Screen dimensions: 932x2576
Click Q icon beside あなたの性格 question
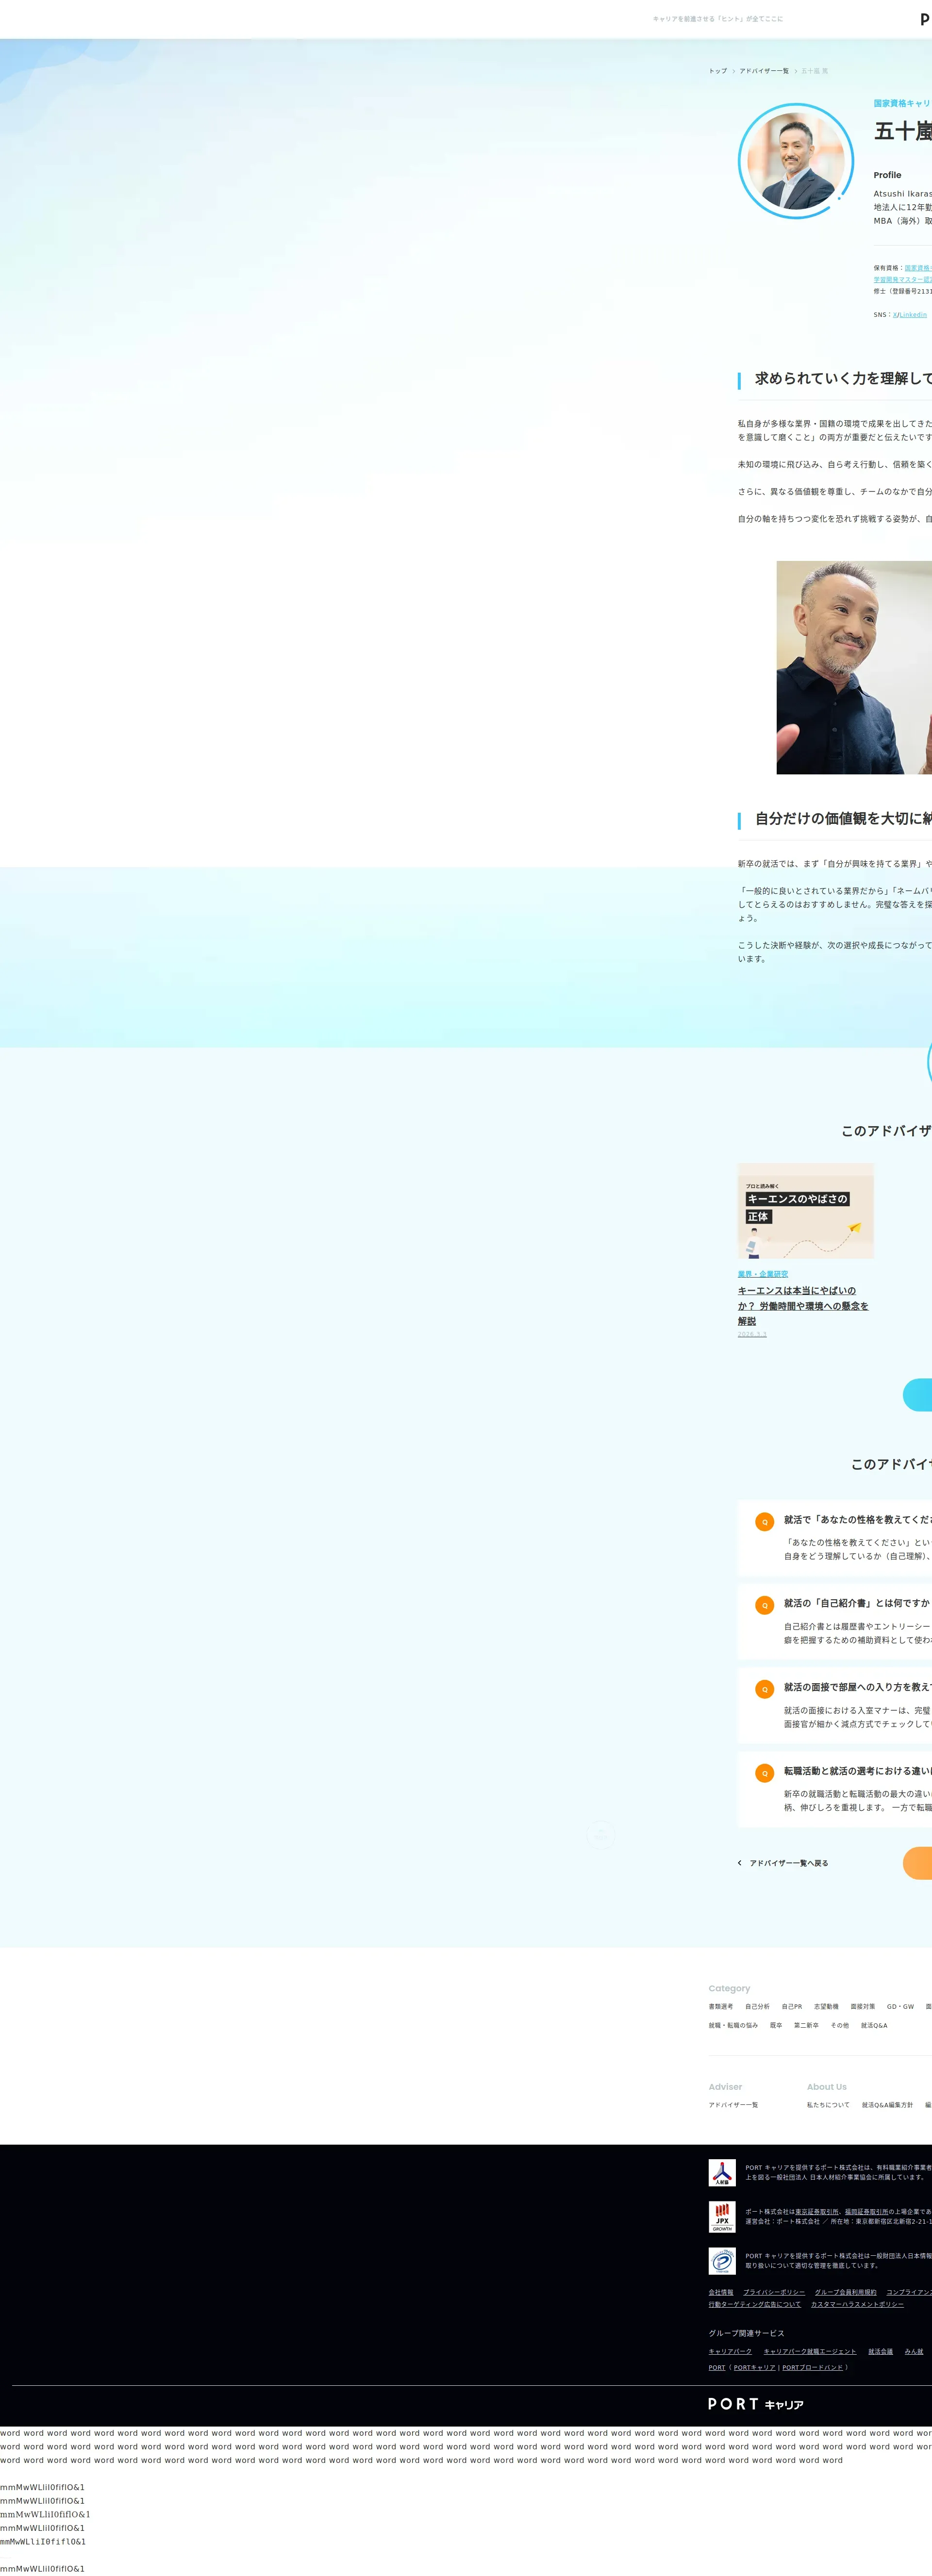coord(765,1522)
